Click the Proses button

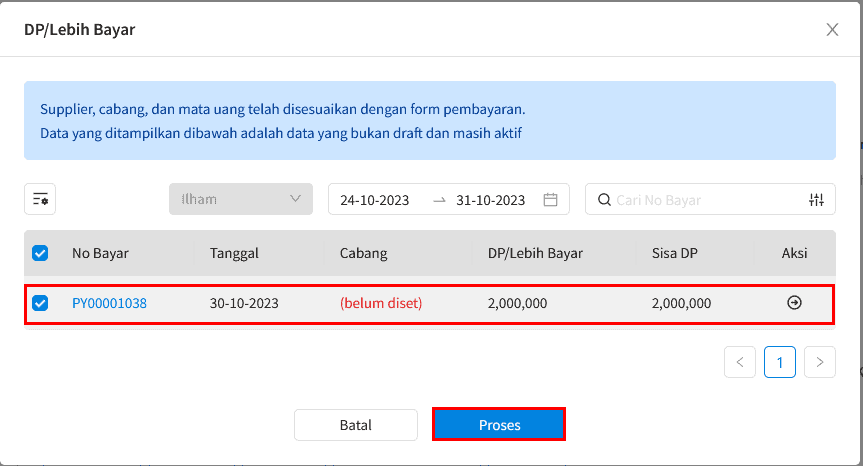pos(499,425)
